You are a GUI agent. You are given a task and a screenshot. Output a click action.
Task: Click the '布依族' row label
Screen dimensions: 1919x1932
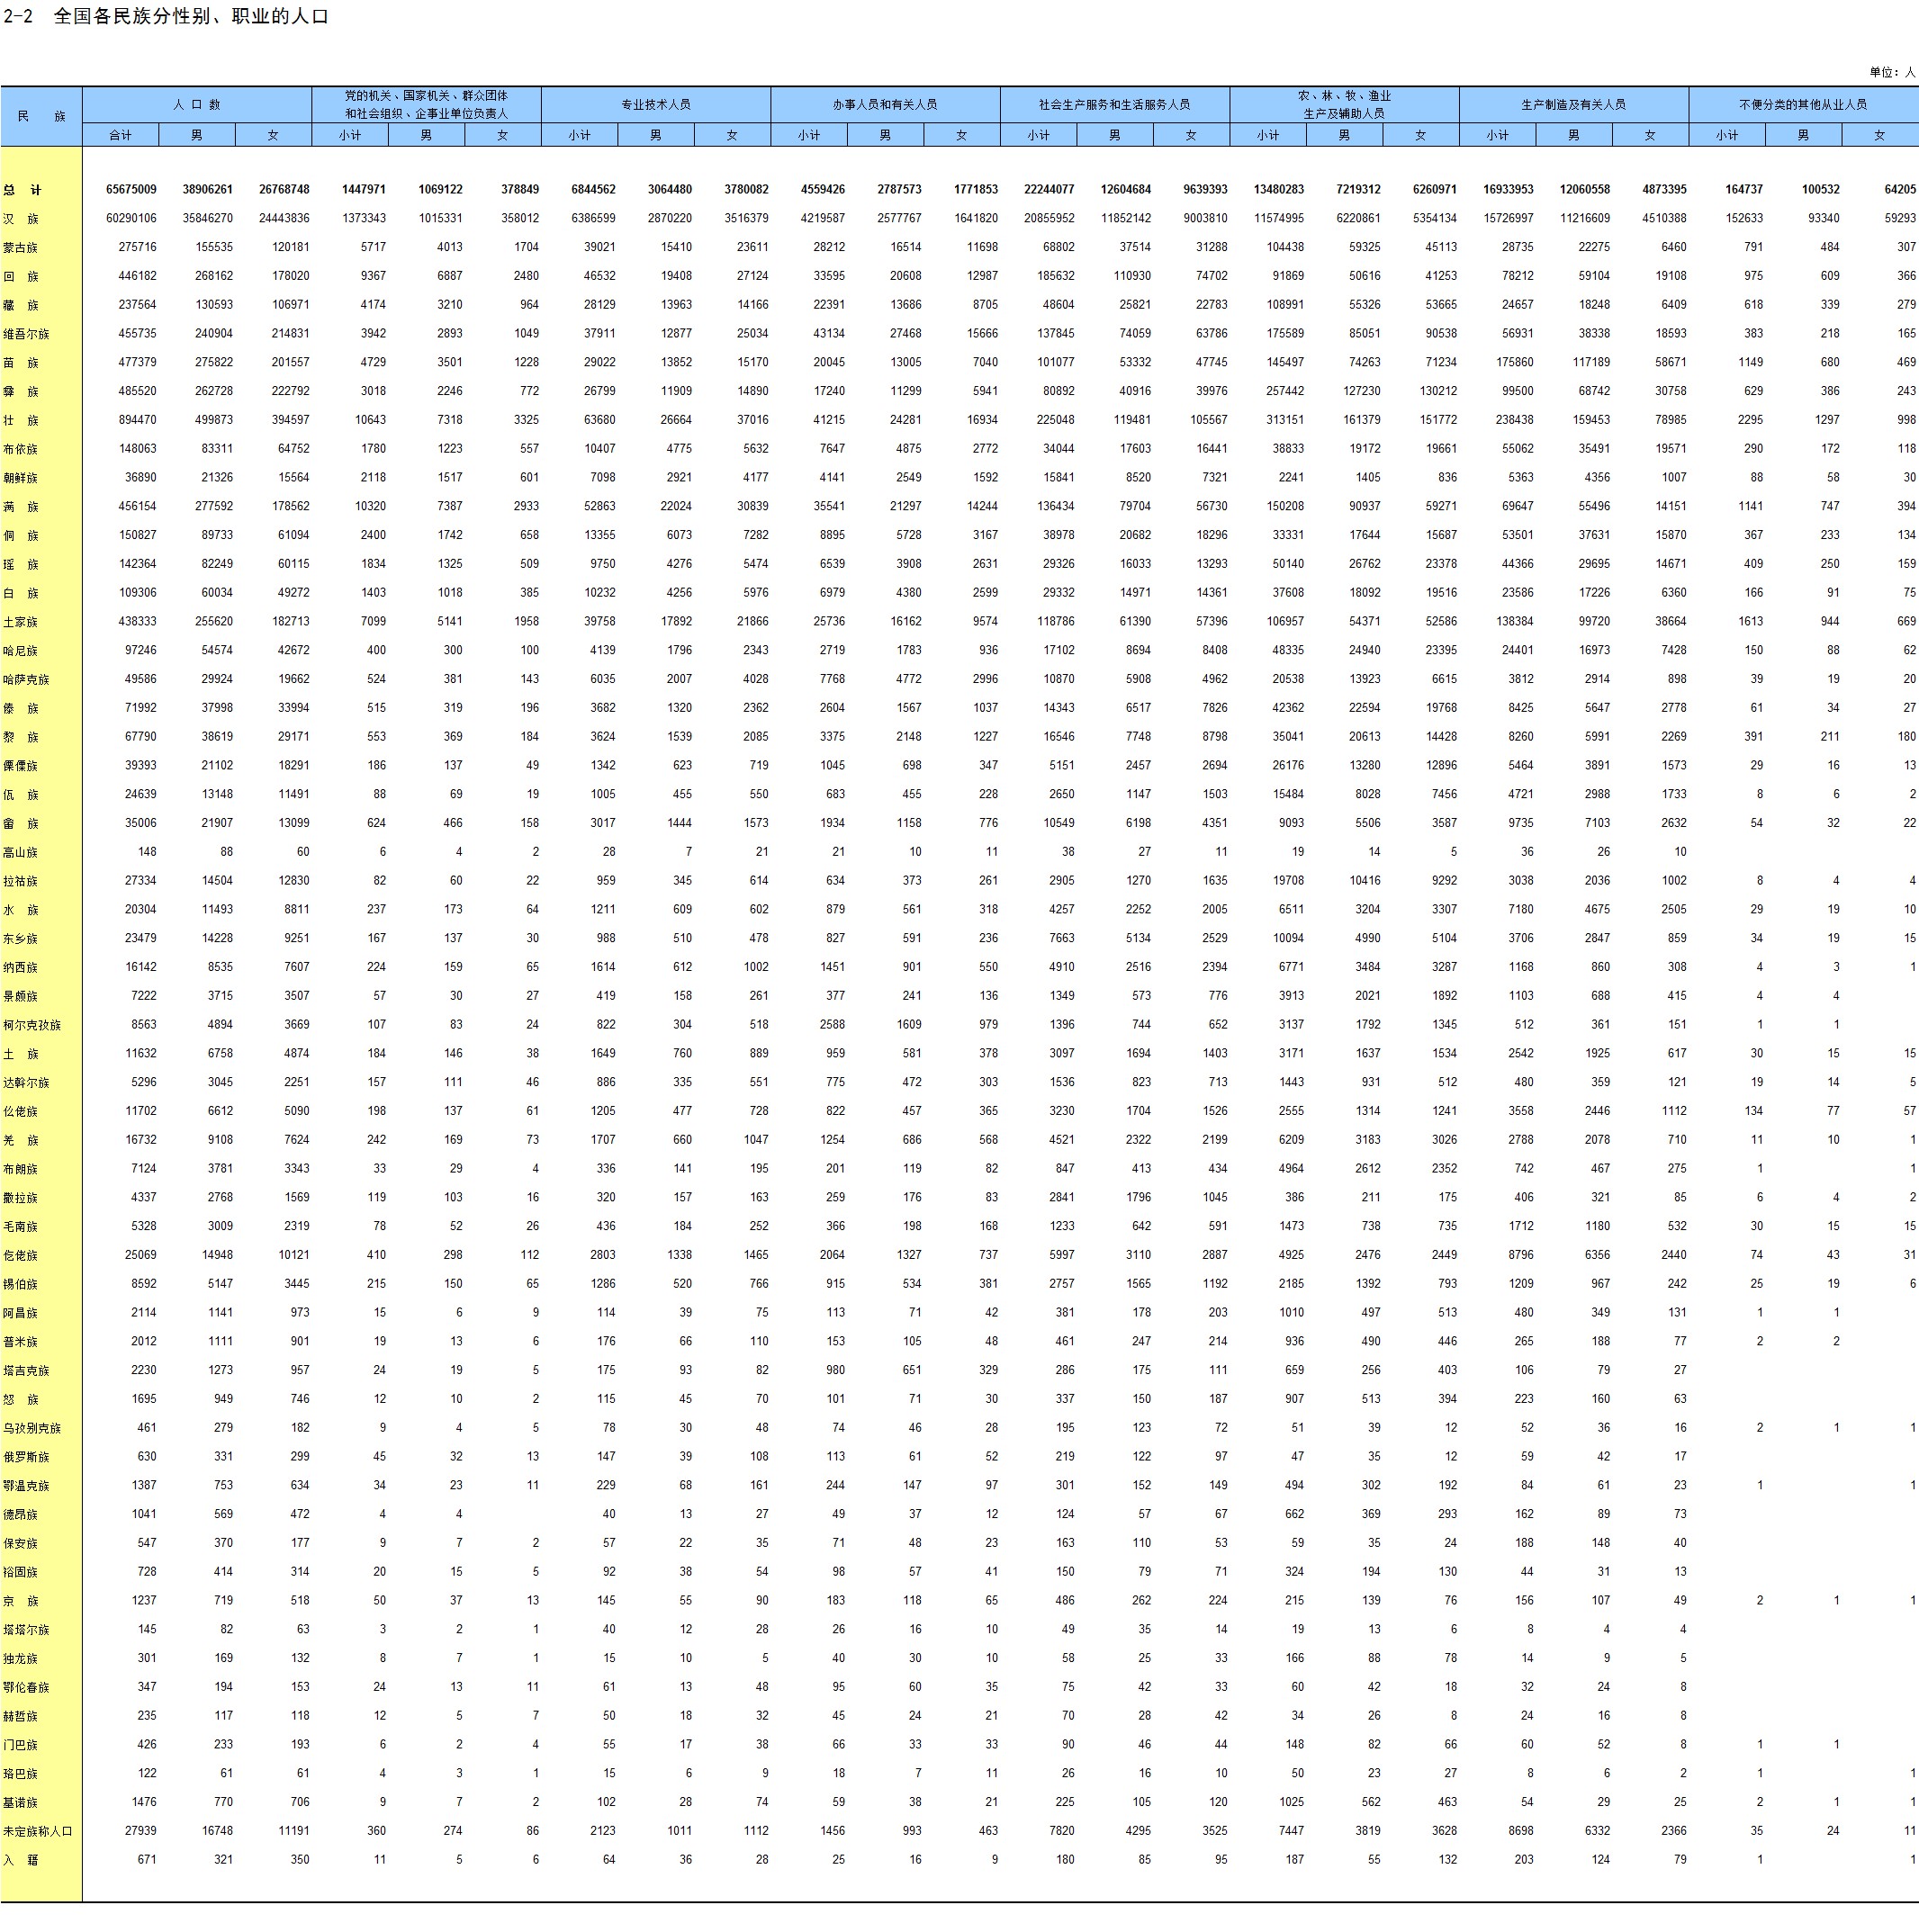click(21, 450)
